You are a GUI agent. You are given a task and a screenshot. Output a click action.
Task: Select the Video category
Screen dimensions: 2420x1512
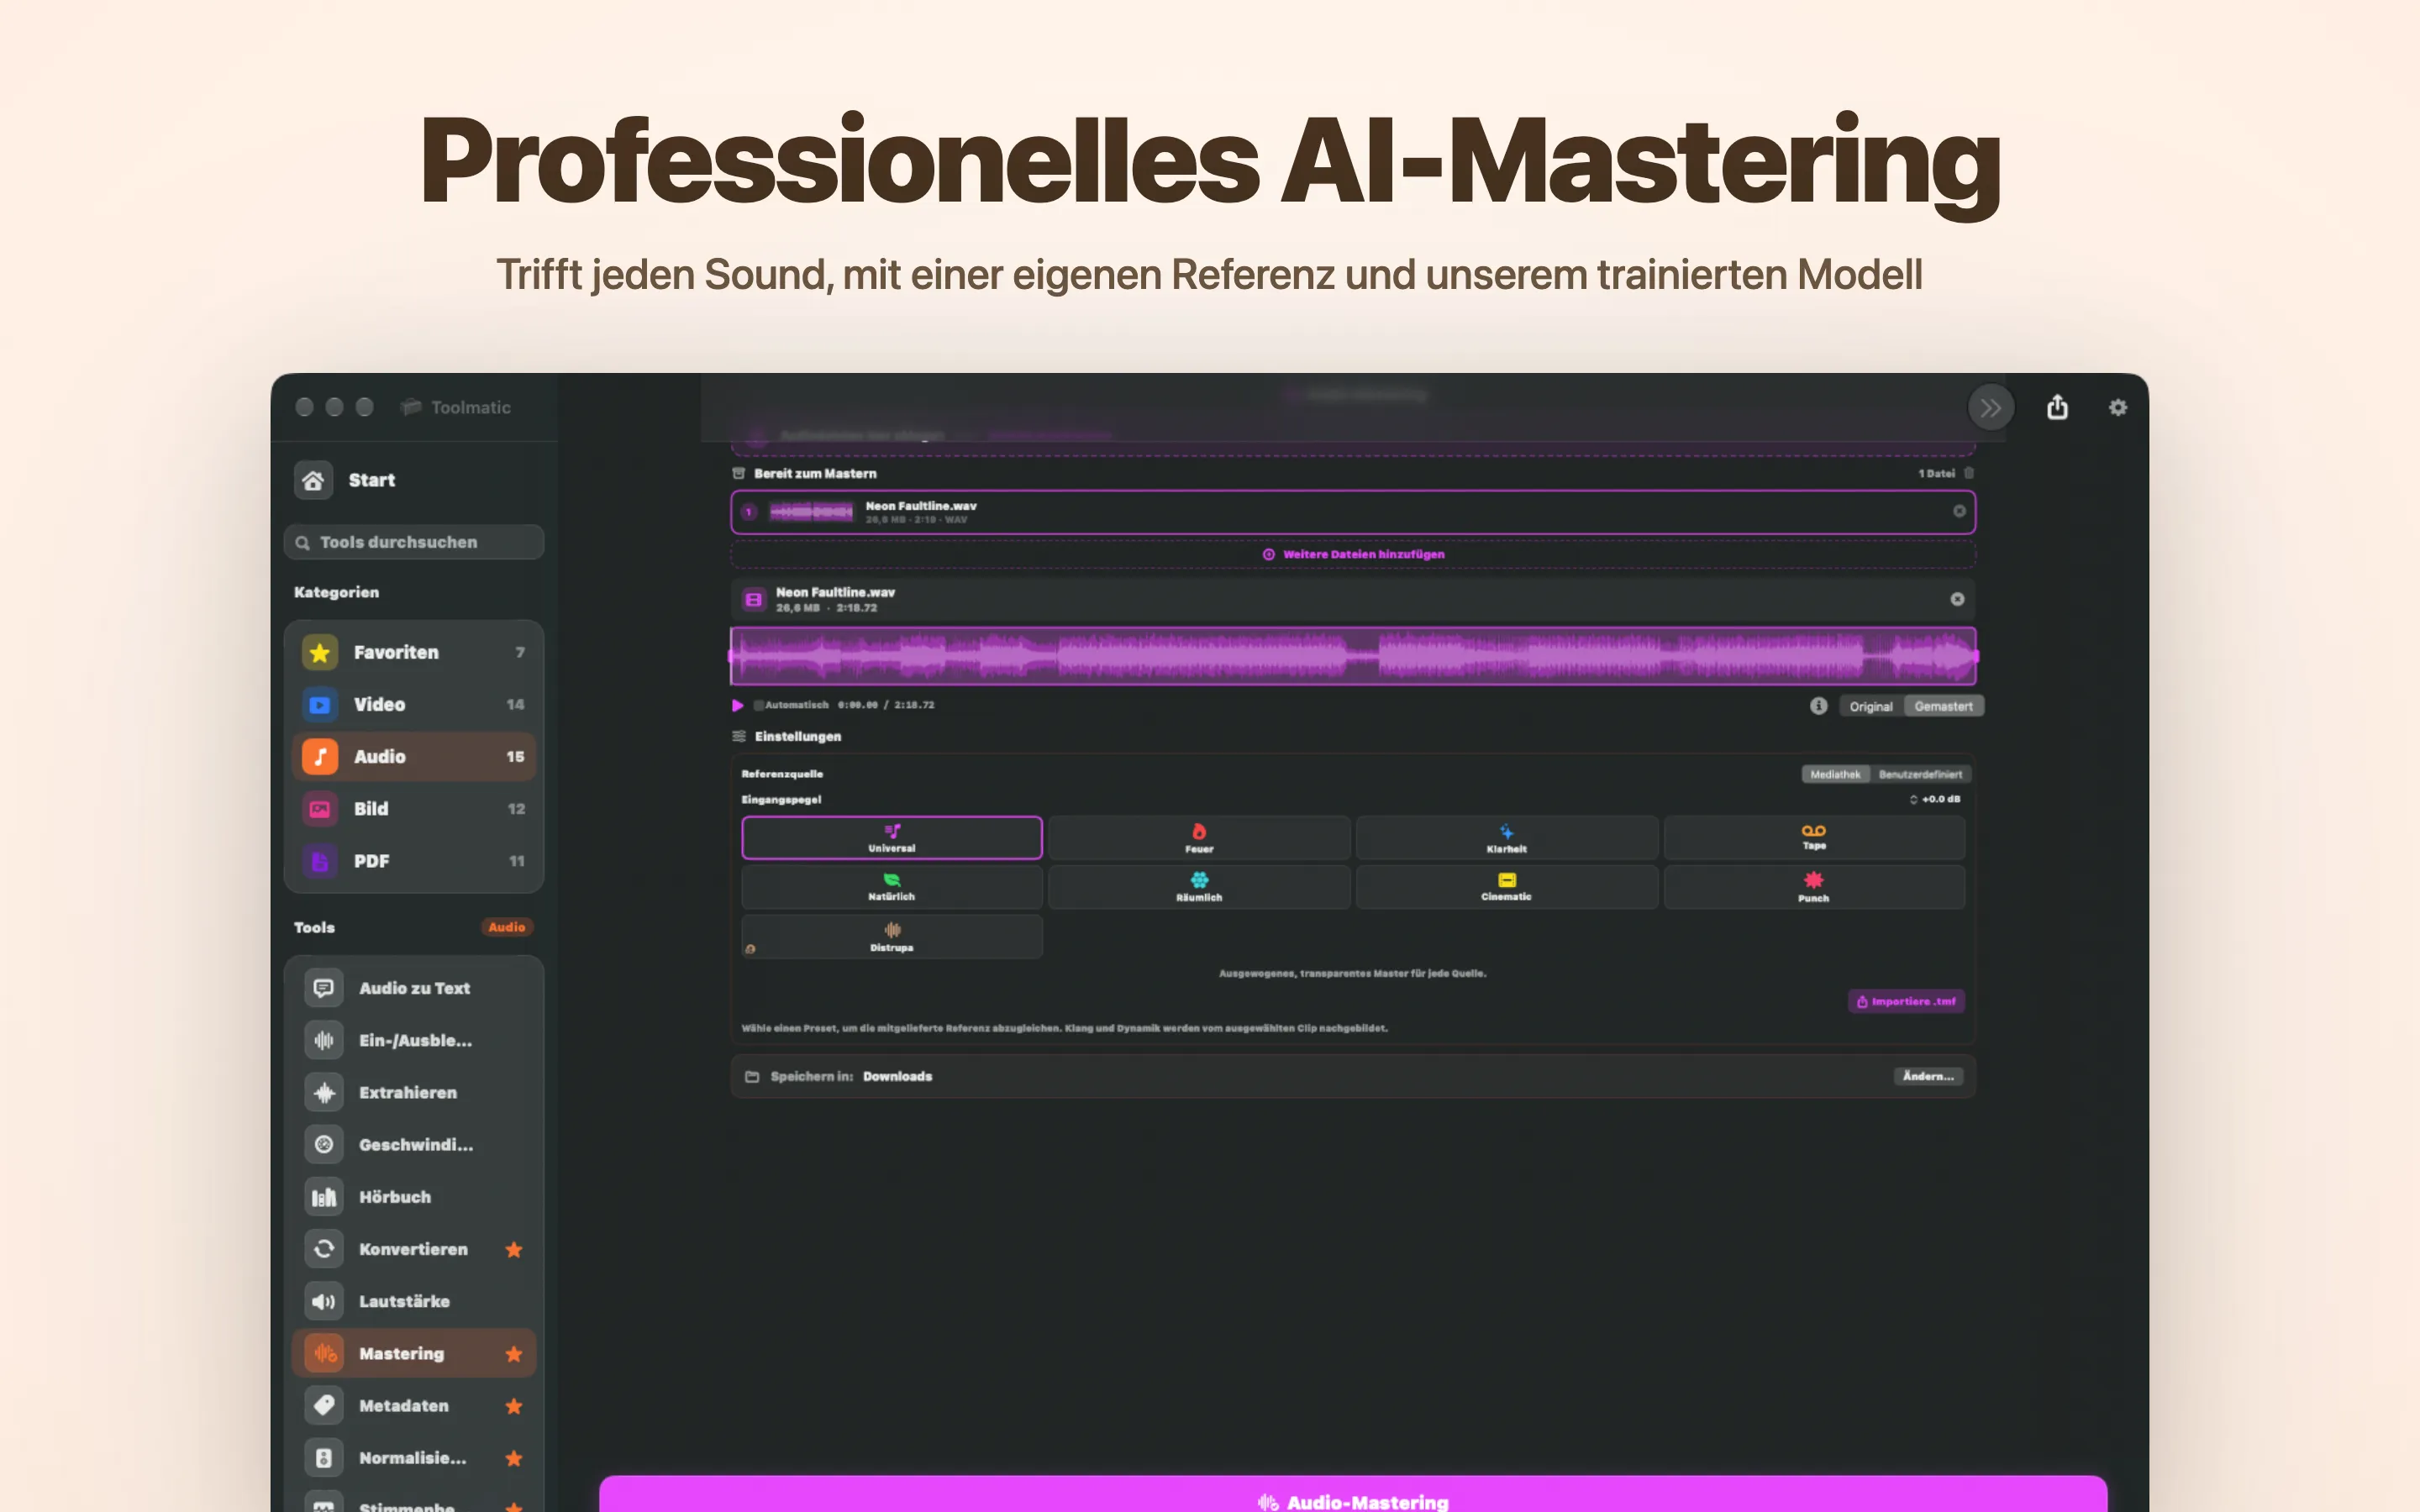point(414,704)
